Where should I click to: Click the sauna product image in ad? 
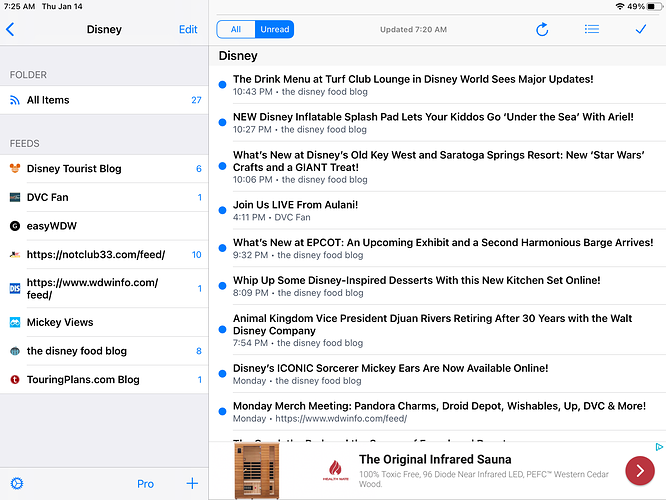pos(257,471)
